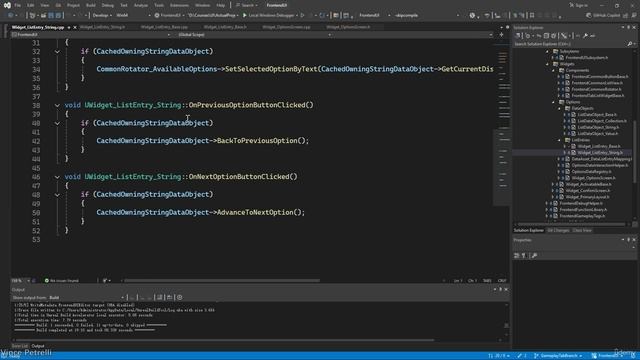Open the Tools menu
The width and height of the screenshot is (640, 360).
[x=159, y=5]
